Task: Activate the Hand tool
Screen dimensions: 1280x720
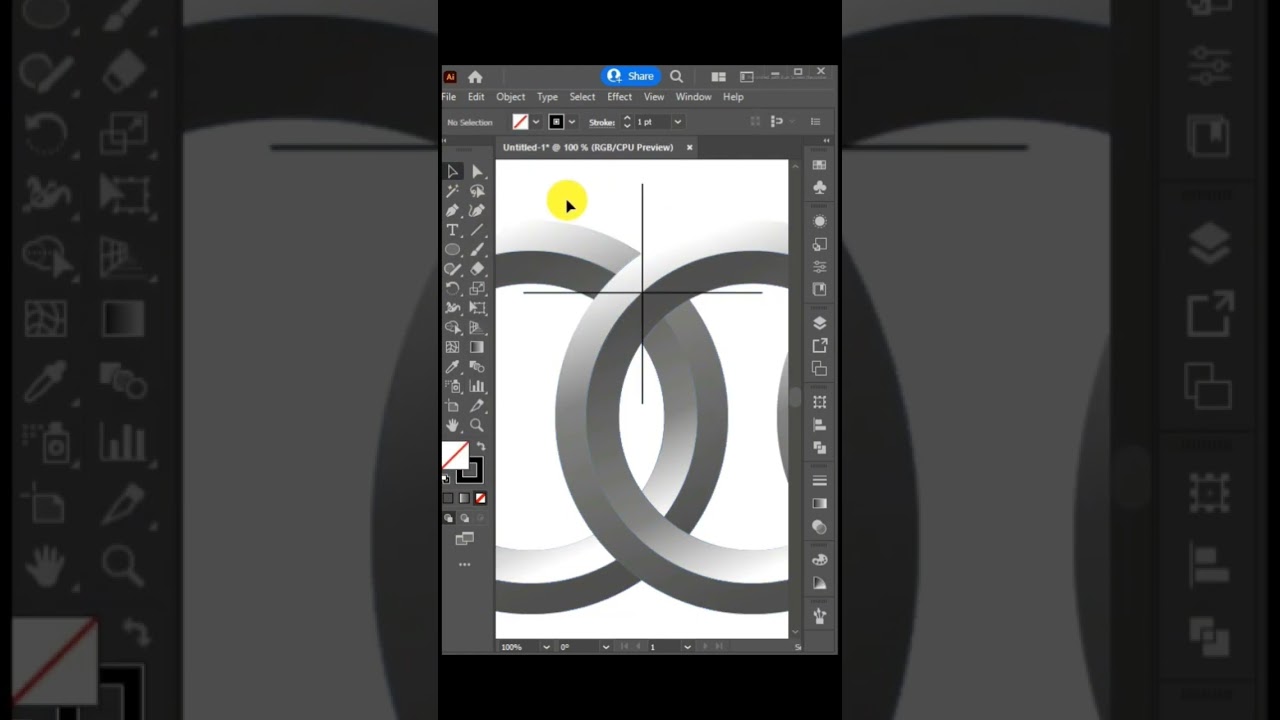Action: (453, 425)
